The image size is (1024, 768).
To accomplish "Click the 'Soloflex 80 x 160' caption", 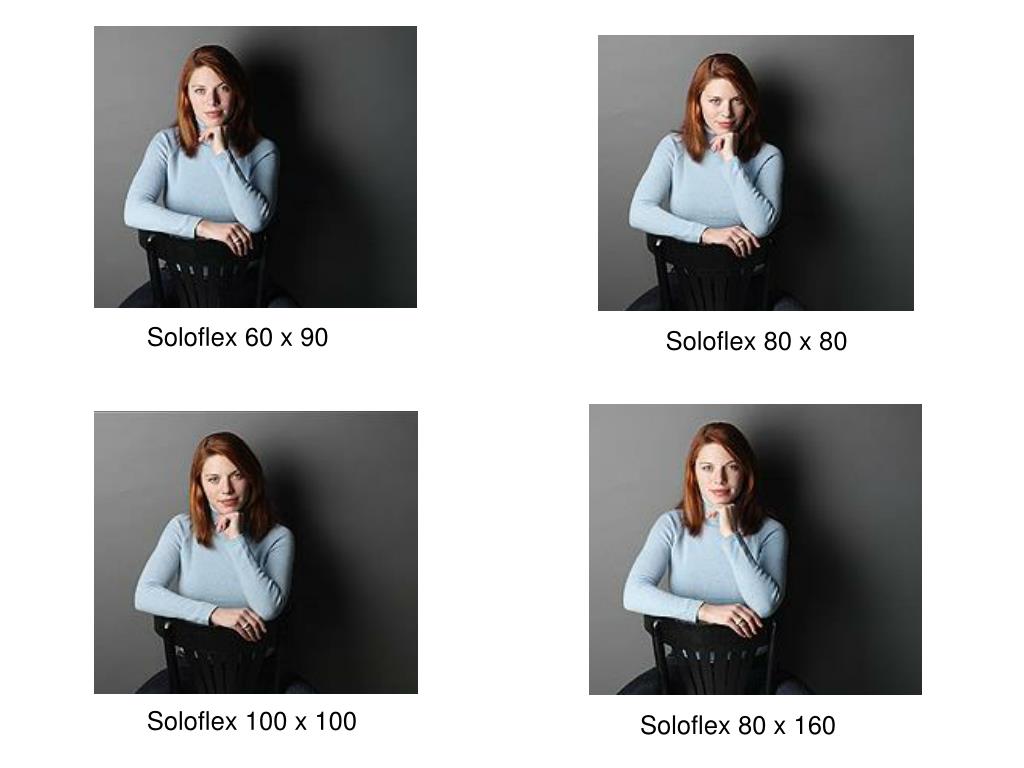I will point(738,726).
